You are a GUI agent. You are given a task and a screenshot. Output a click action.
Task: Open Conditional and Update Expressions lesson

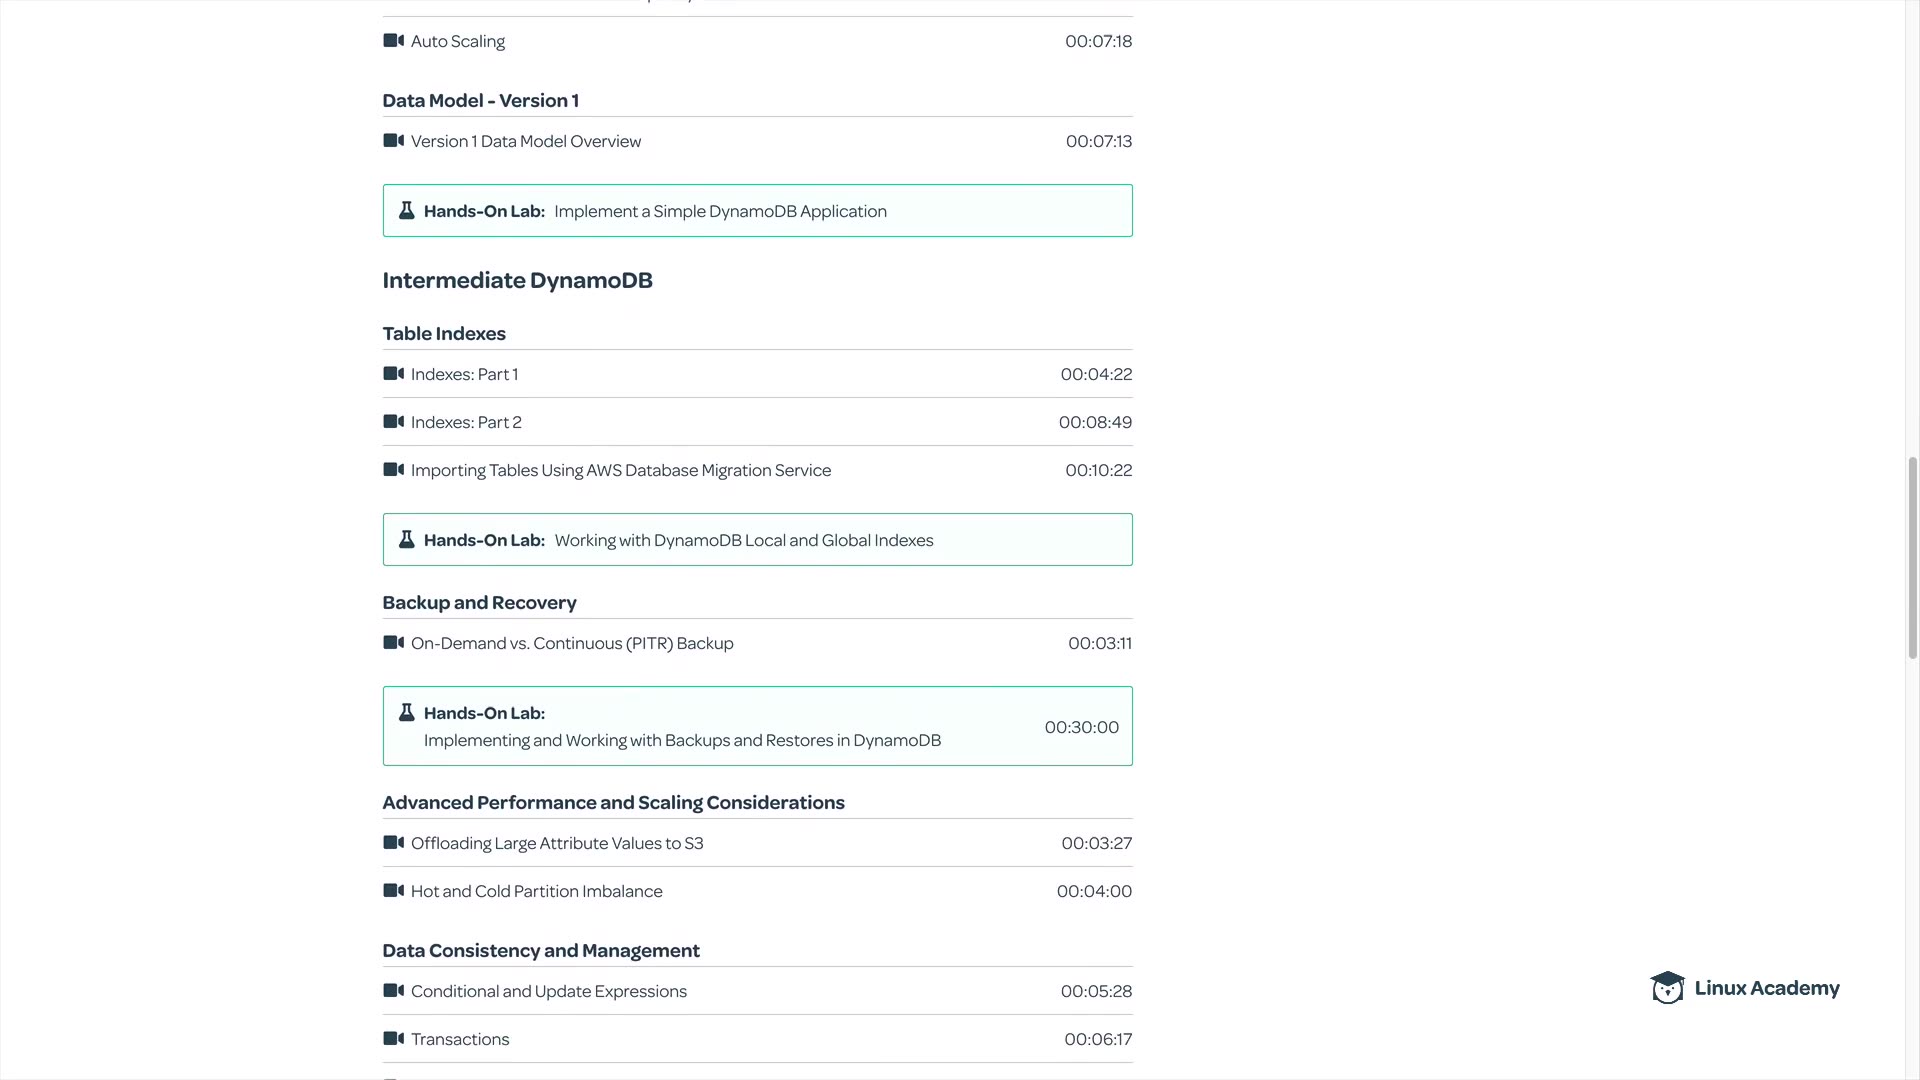[548, 991]
